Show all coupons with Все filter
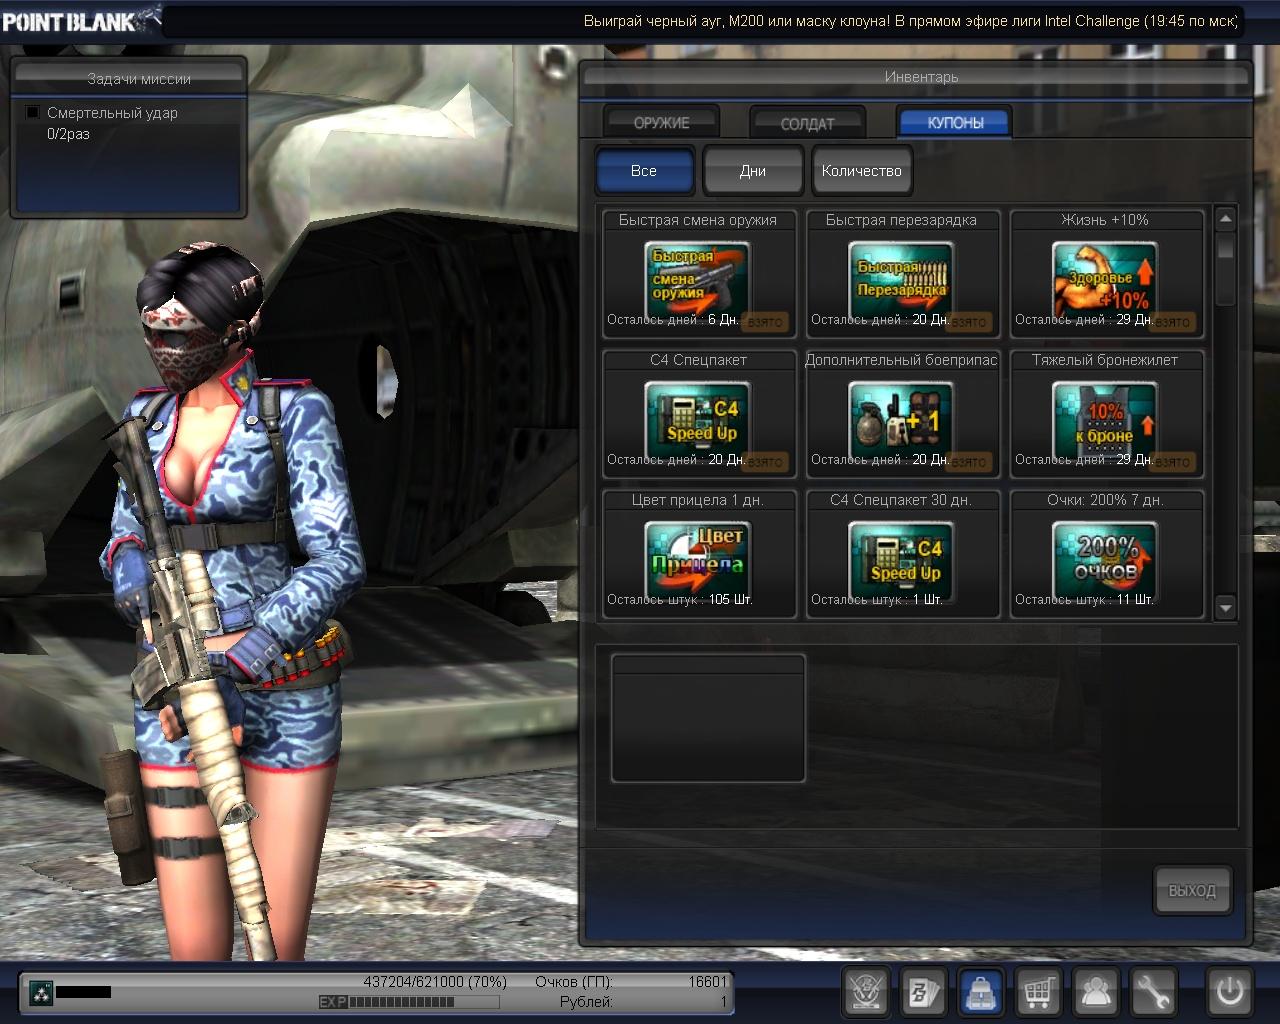This screenshot has width=1280, height=1024. 644,171
